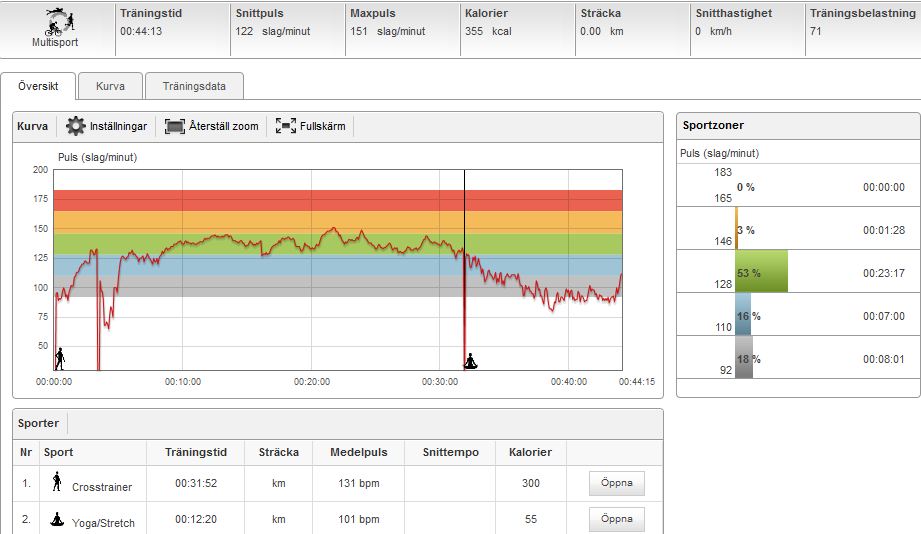Click the Sporter panel header tab
Image resolution: width=921 pixels, height=534 pixels.
click(x=39, y=423)
